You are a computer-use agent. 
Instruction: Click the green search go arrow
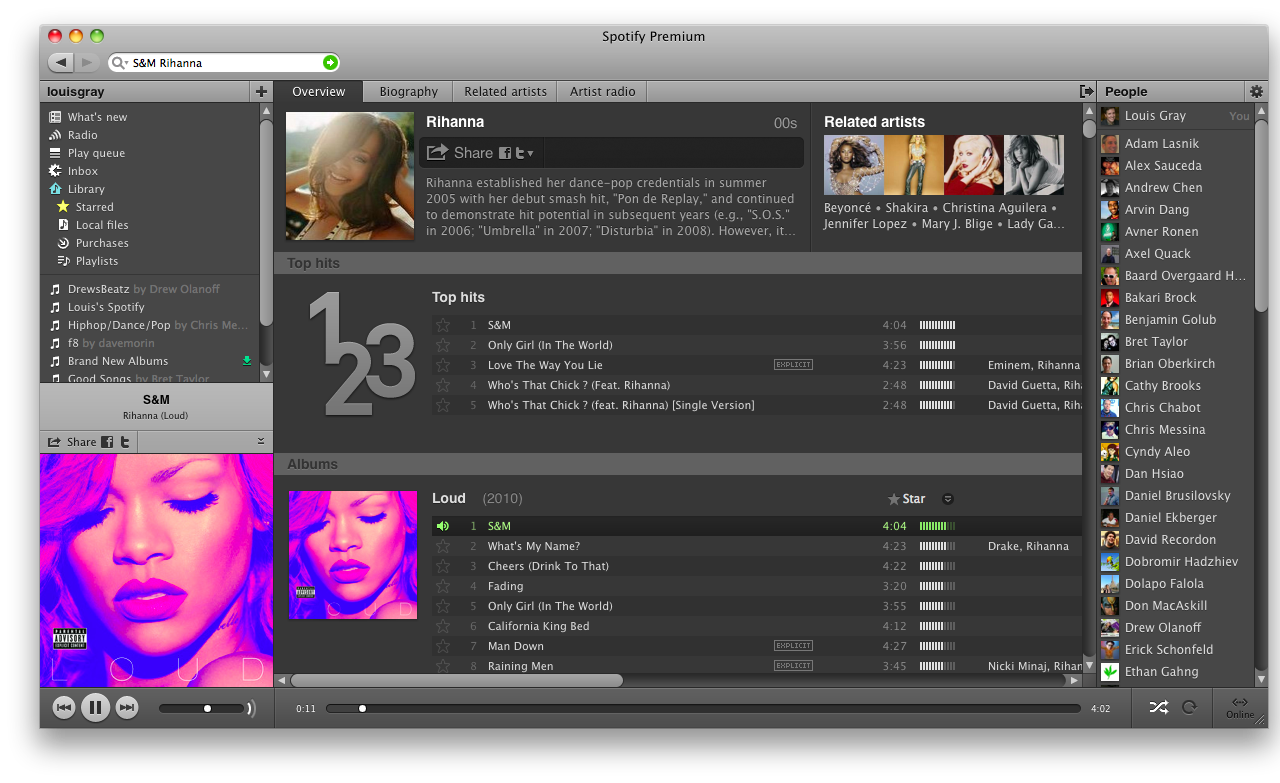330,63
